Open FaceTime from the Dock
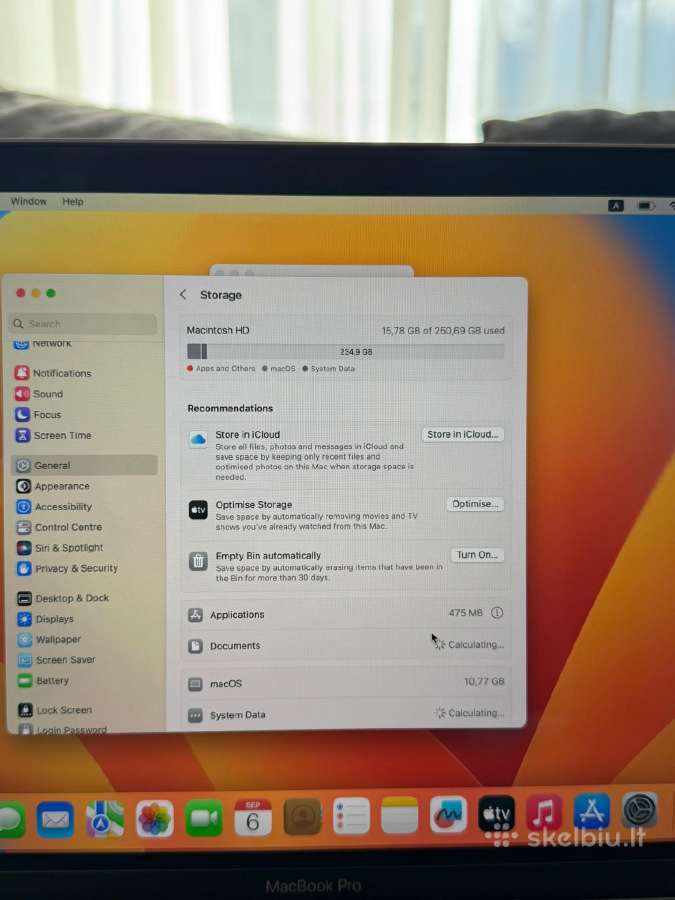Screen dimensions: 675x900 coord(204,818)
